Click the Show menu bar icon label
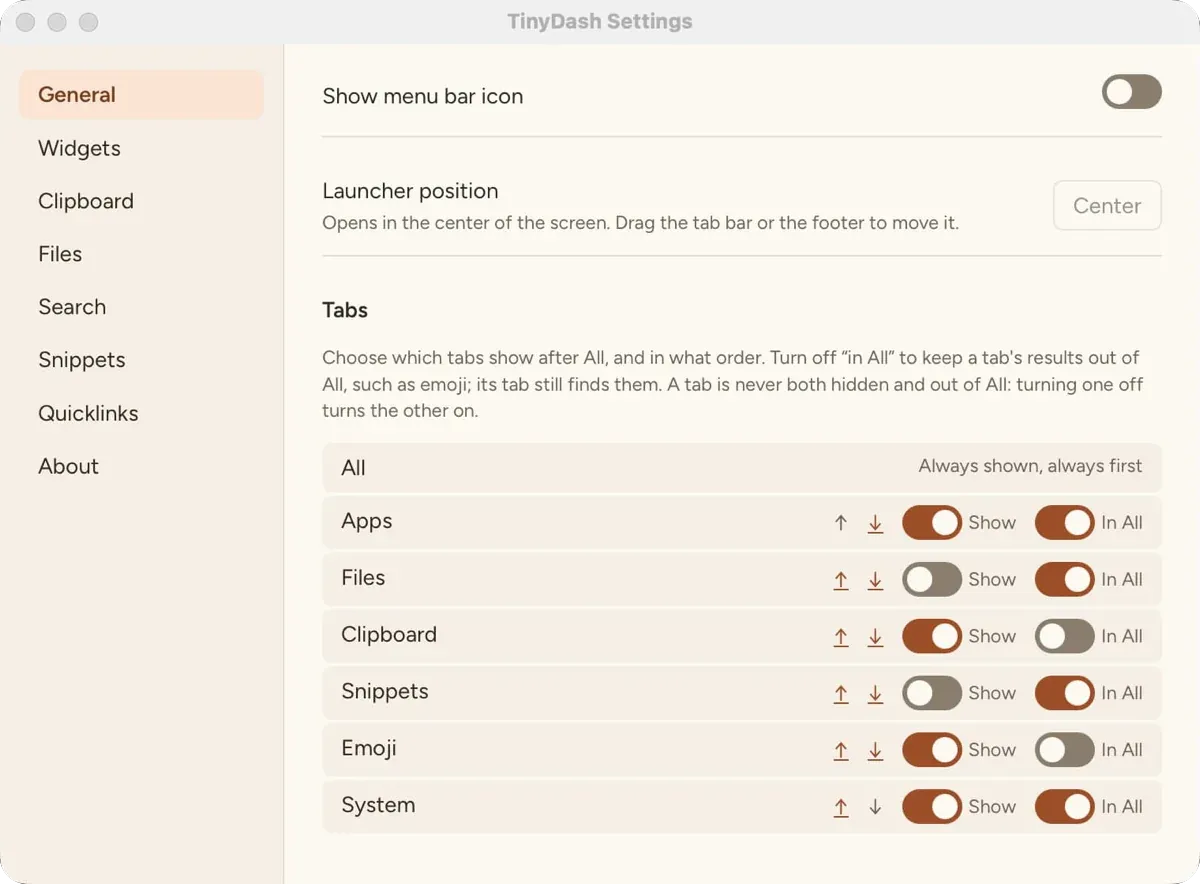 click(422, 96)
